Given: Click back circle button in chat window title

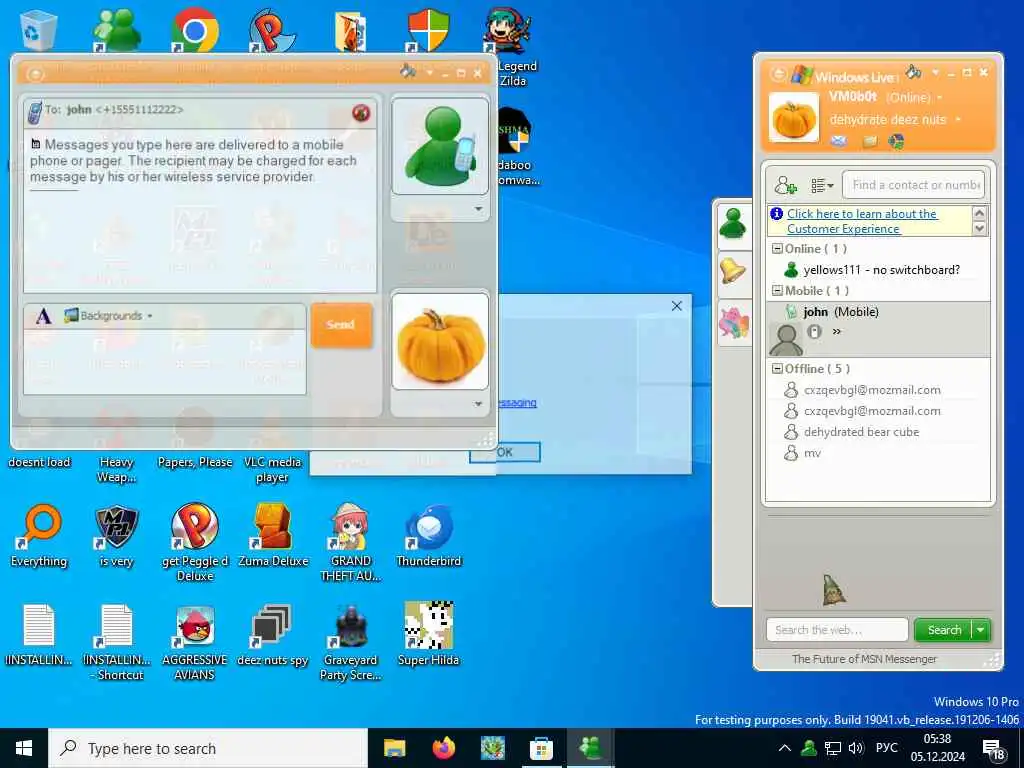Looking at the screenshot, I should coord(35,74).
